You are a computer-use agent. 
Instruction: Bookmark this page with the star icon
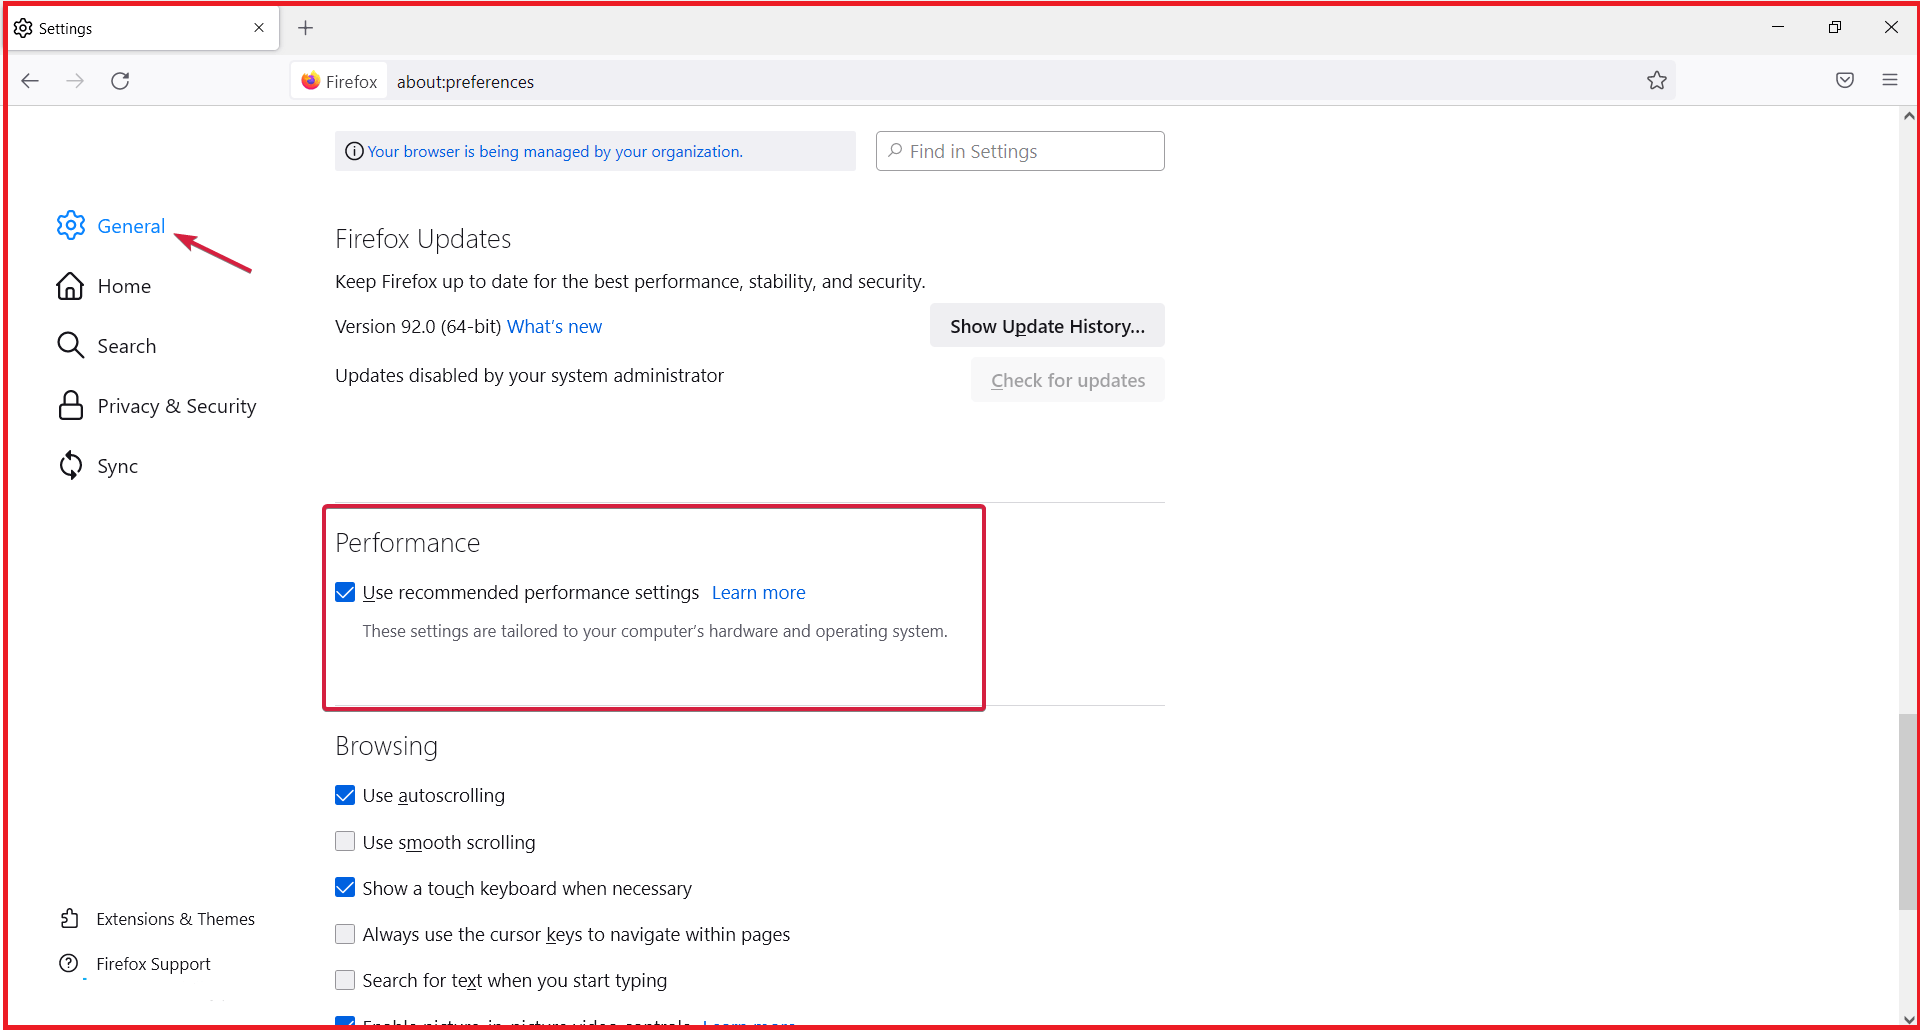click(1657, 81)
